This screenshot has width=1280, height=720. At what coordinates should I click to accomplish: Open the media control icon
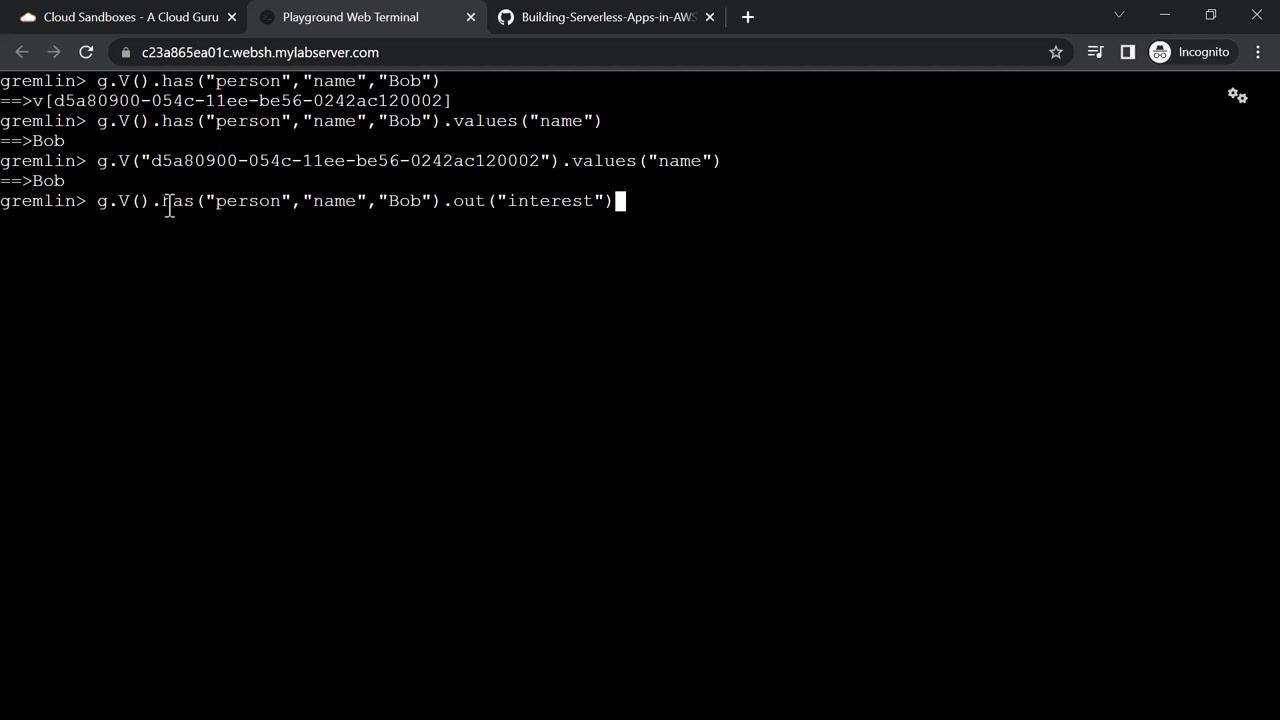(1095, 52)
